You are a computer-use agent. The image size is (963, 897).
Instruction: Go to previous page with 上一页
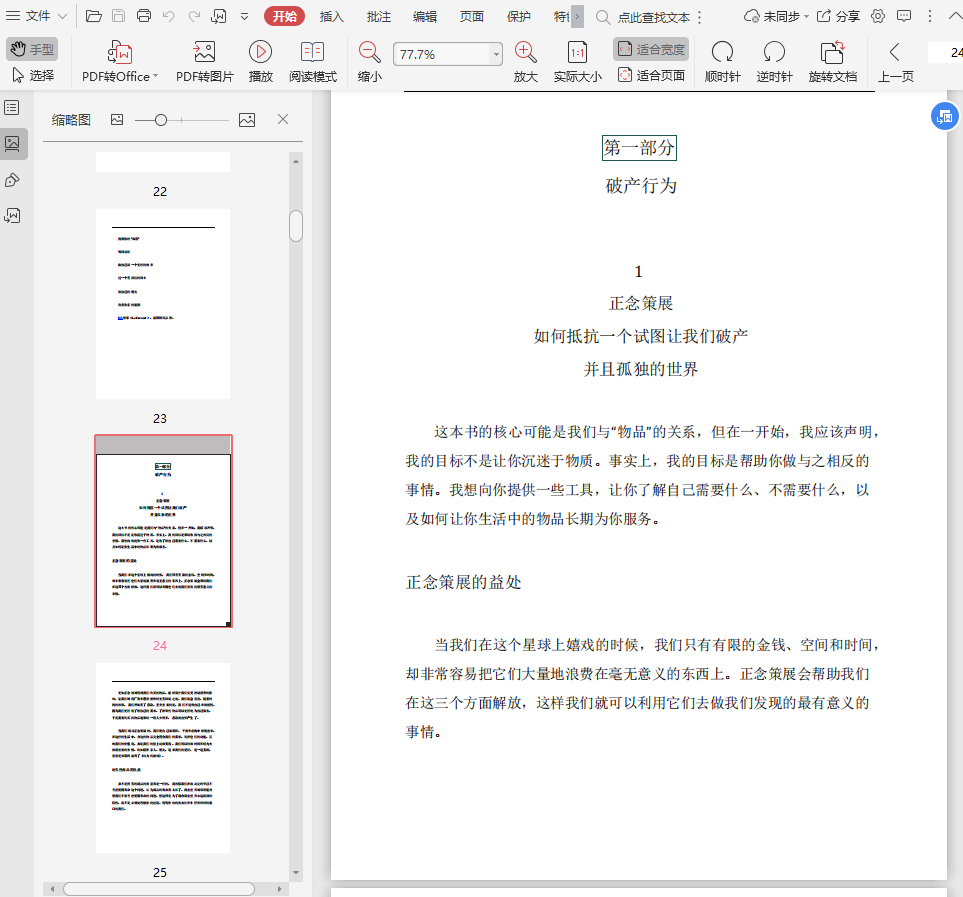coord(895,53)
